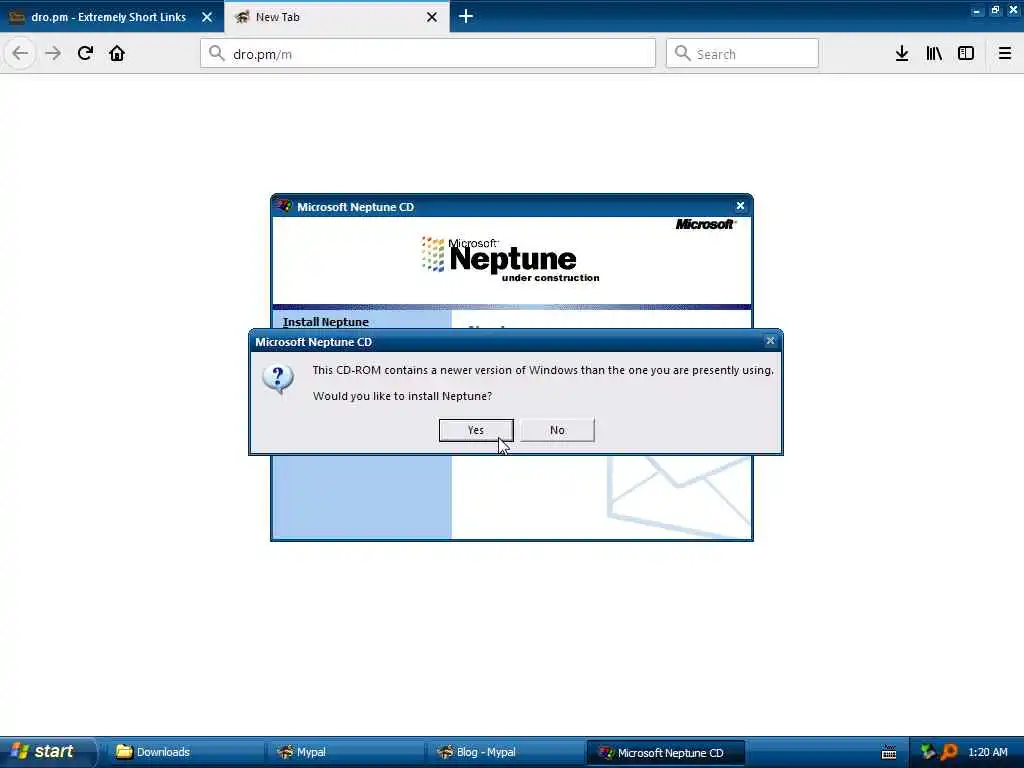Open the hamburger application menu
This screenshot has height=768, width=1024.
(x=1005, y=54)
